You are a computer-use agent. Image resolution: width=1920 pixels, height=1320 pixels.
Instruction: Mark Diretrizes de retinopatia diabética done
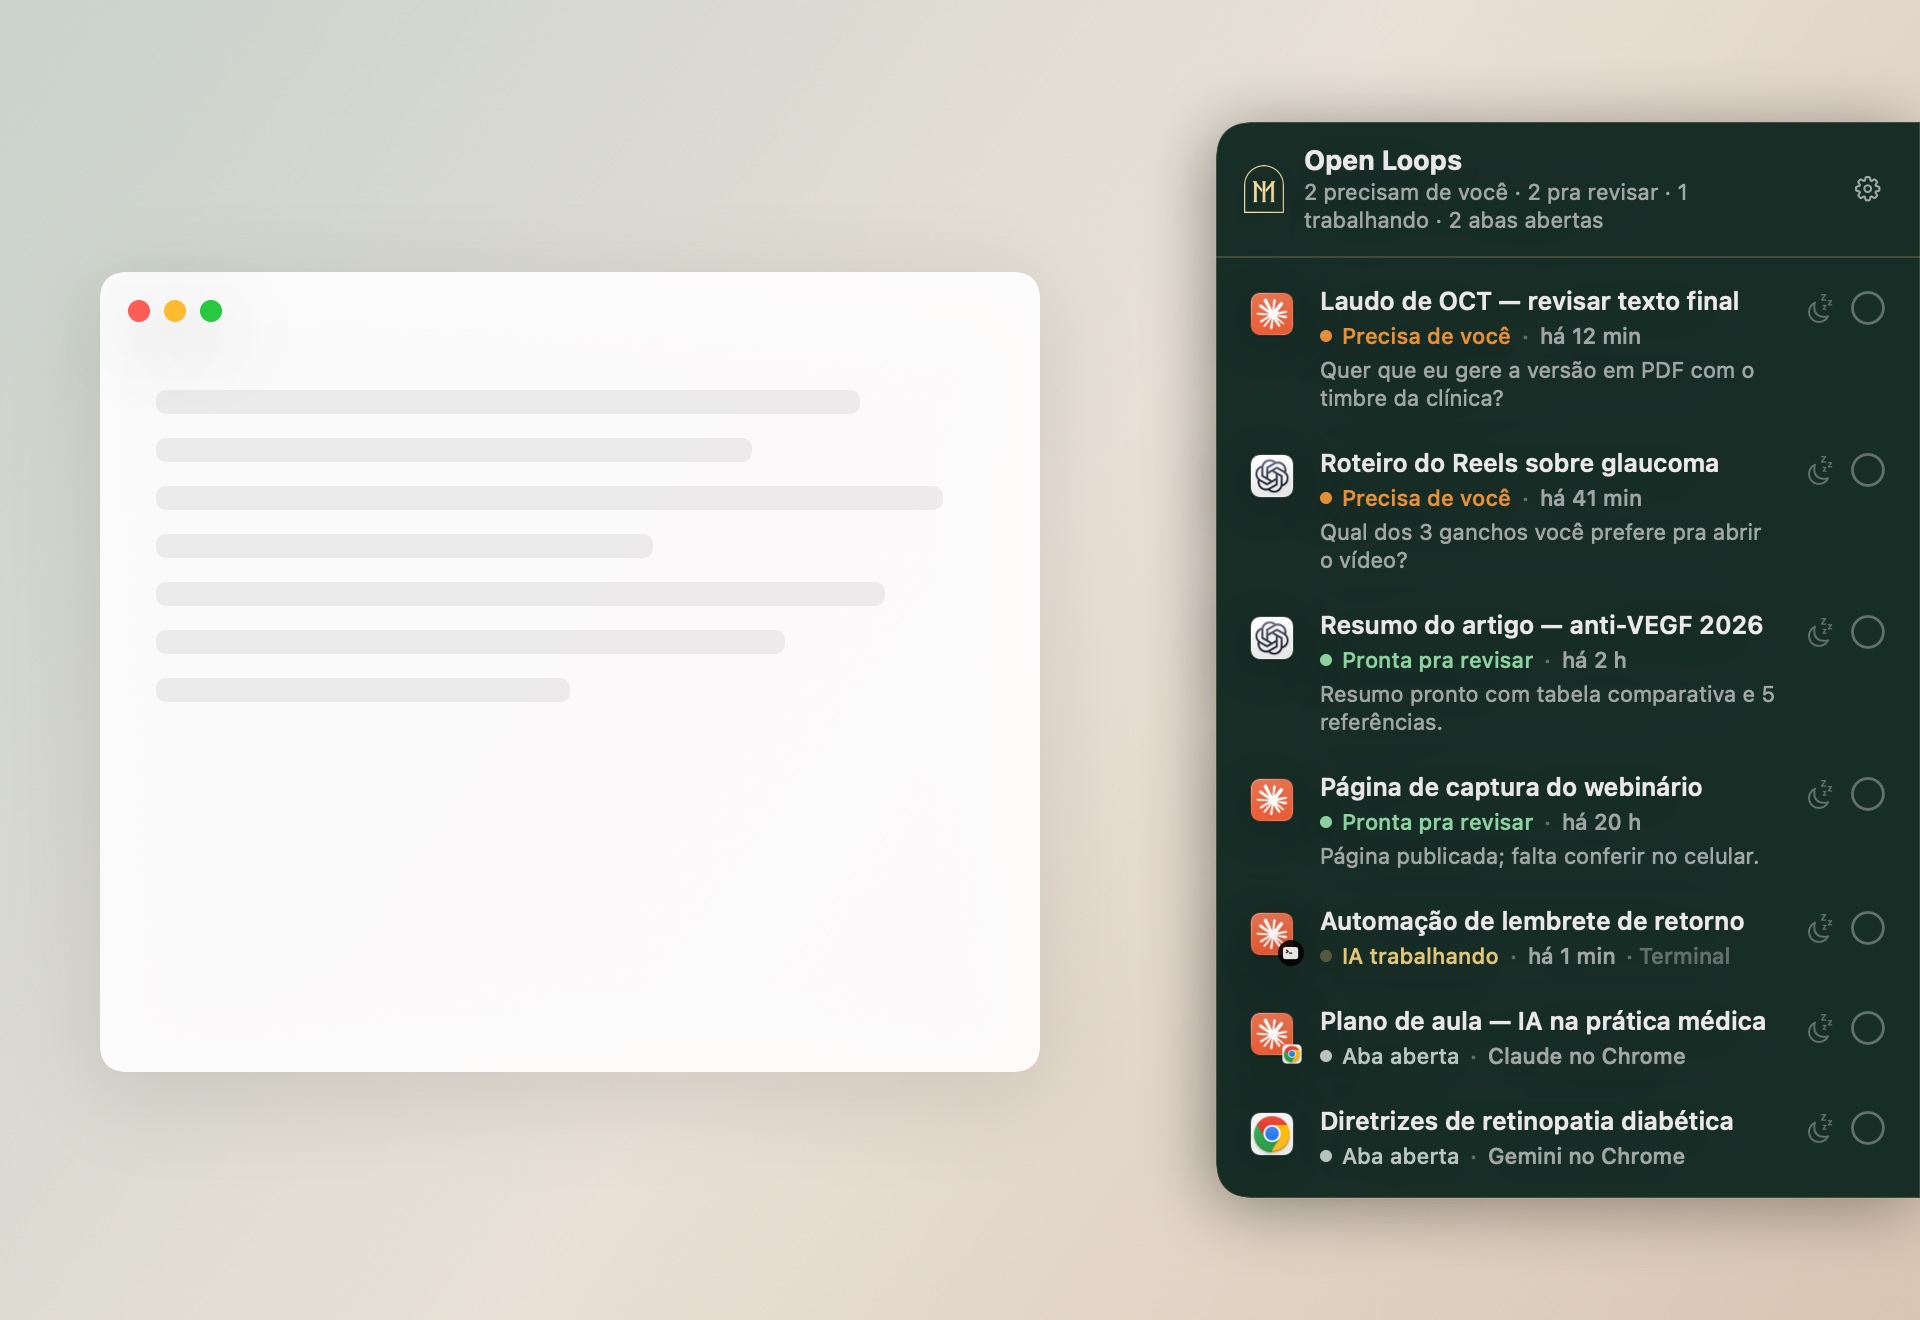1867,1128
